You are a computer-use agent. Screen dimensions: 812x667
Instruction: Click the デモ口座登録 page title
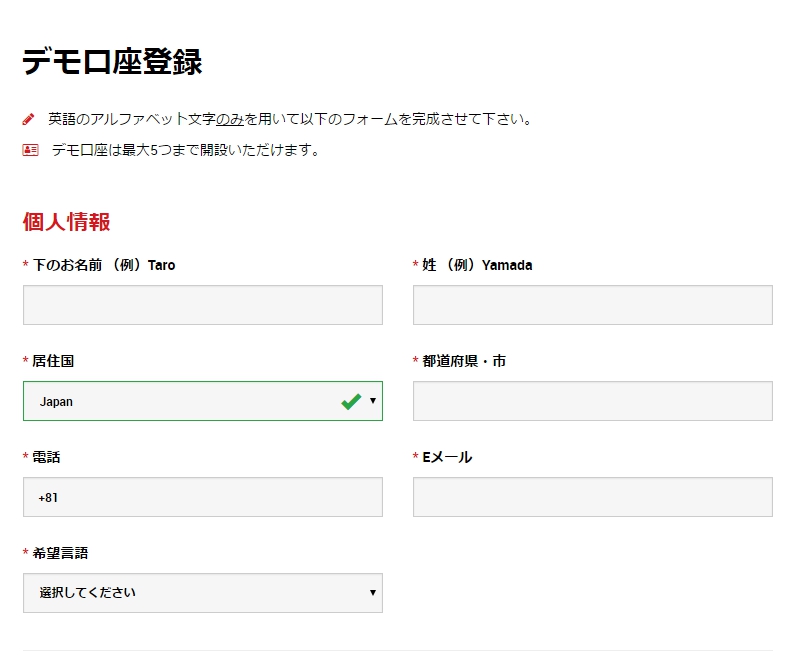[112, 62]
